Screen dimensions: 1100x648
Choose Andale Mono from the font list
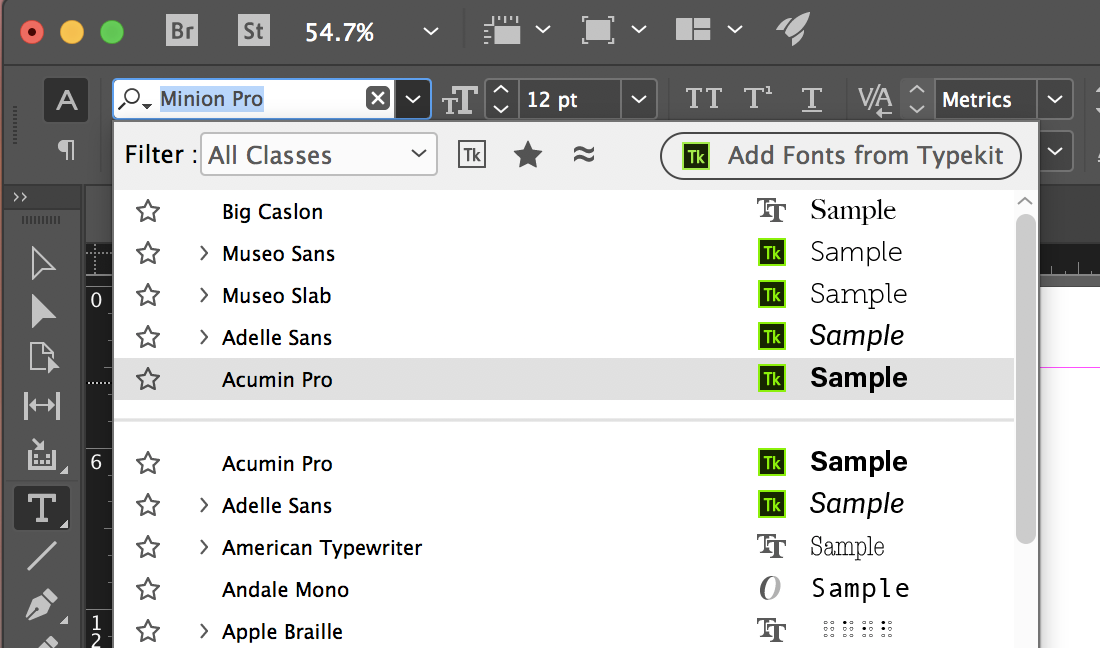285,590
